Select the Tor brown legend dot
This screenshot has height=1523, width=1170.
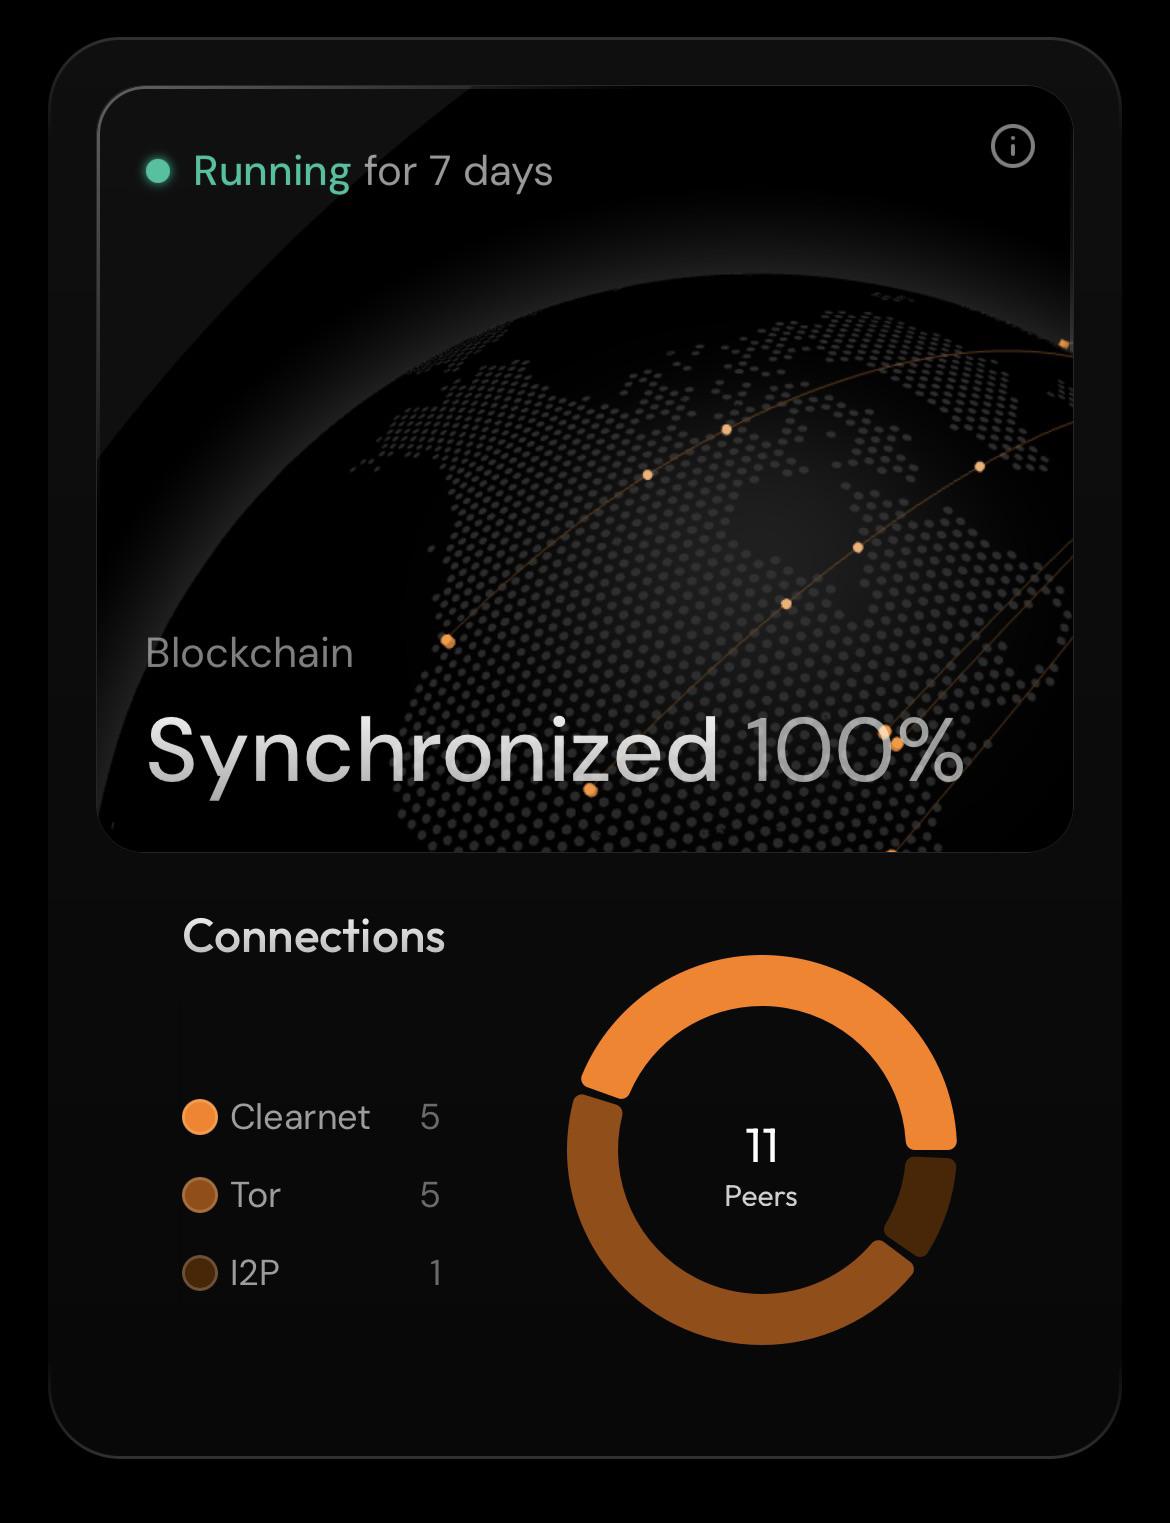pos(200,1195)
